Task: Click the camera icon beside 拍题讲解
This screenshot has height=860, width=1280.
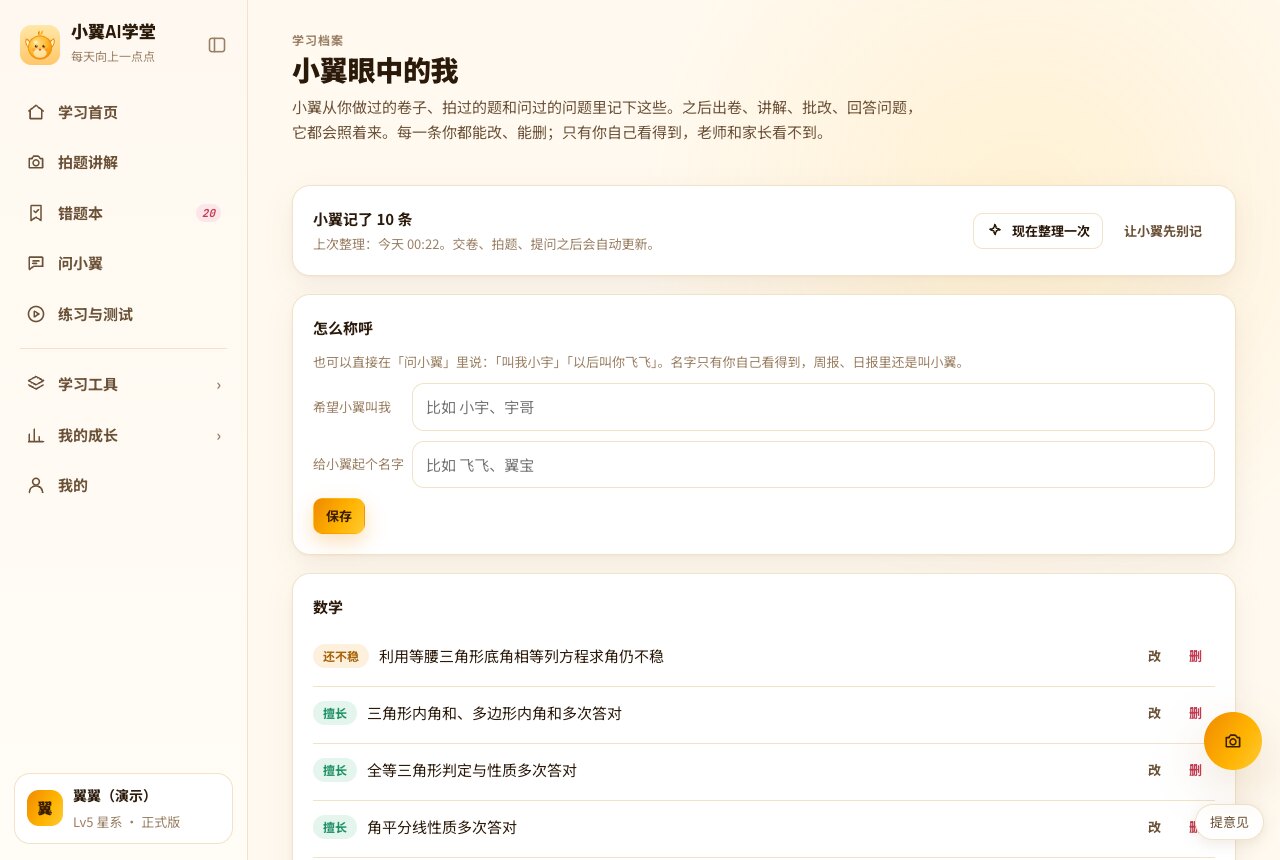Action: tap(36, 162)
